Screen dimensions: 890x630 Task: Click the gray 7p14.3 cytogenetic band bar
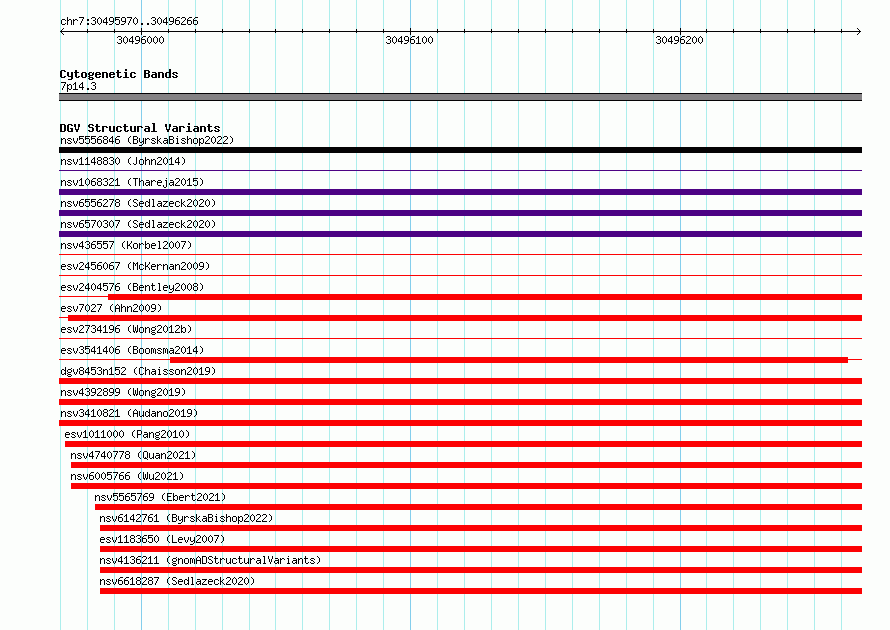click(x=460, y=97)
